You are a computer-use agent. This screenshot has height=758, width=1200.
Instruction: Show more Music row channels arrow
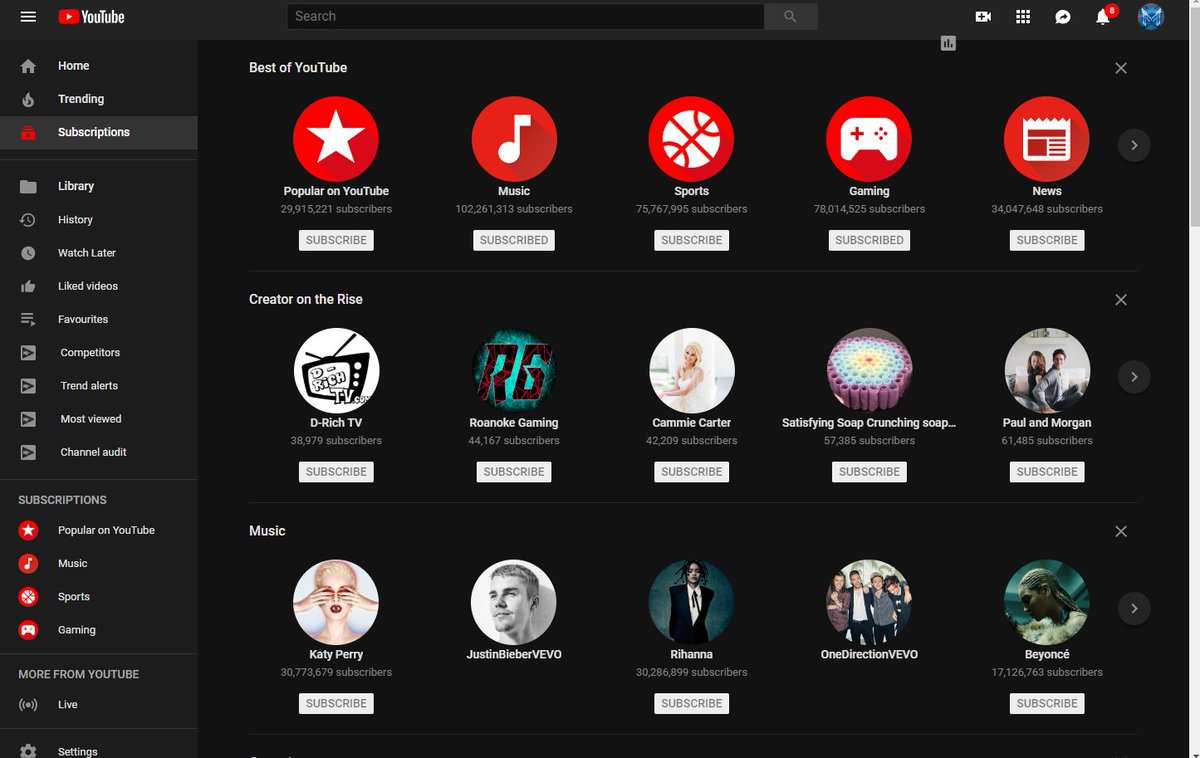(1134, 608)
